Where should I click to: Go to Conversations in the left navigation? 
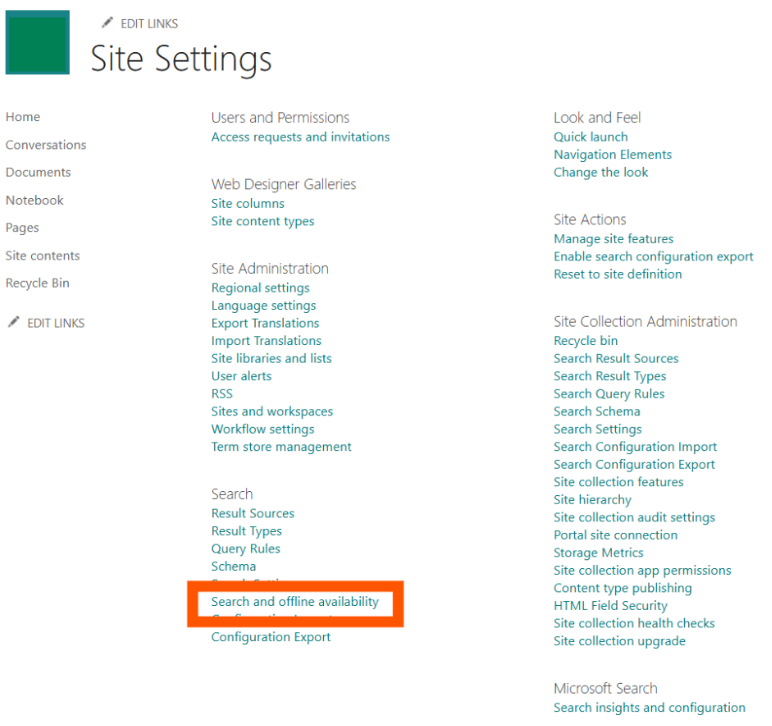[x=46, y=145]
